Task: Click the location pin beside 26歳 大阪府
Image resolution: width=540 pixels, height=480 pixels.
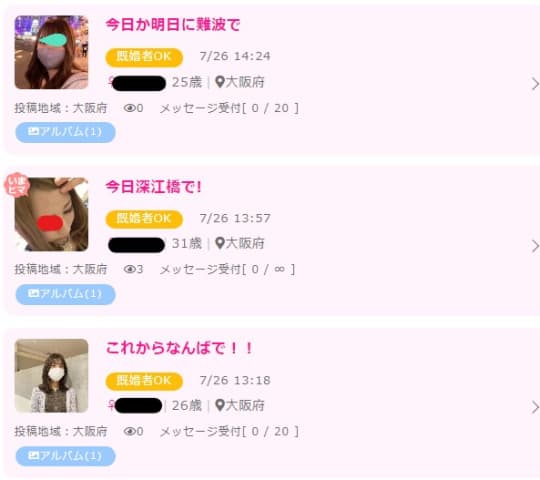Action: tap(220, 405)
